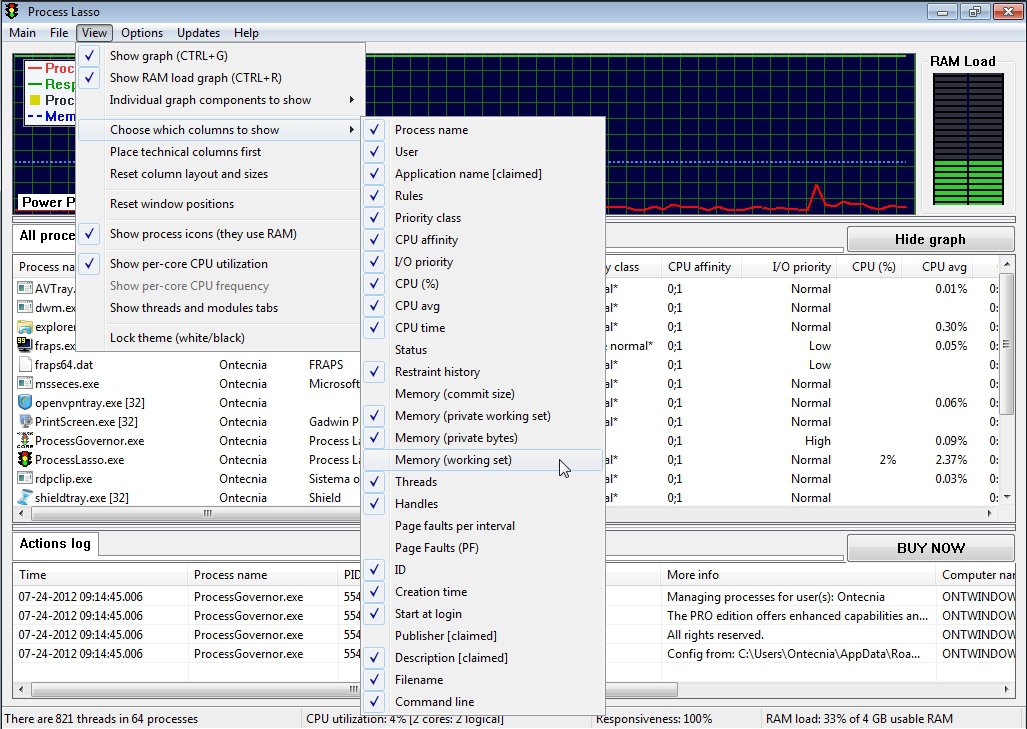Open the File menu

pos(59,33)
